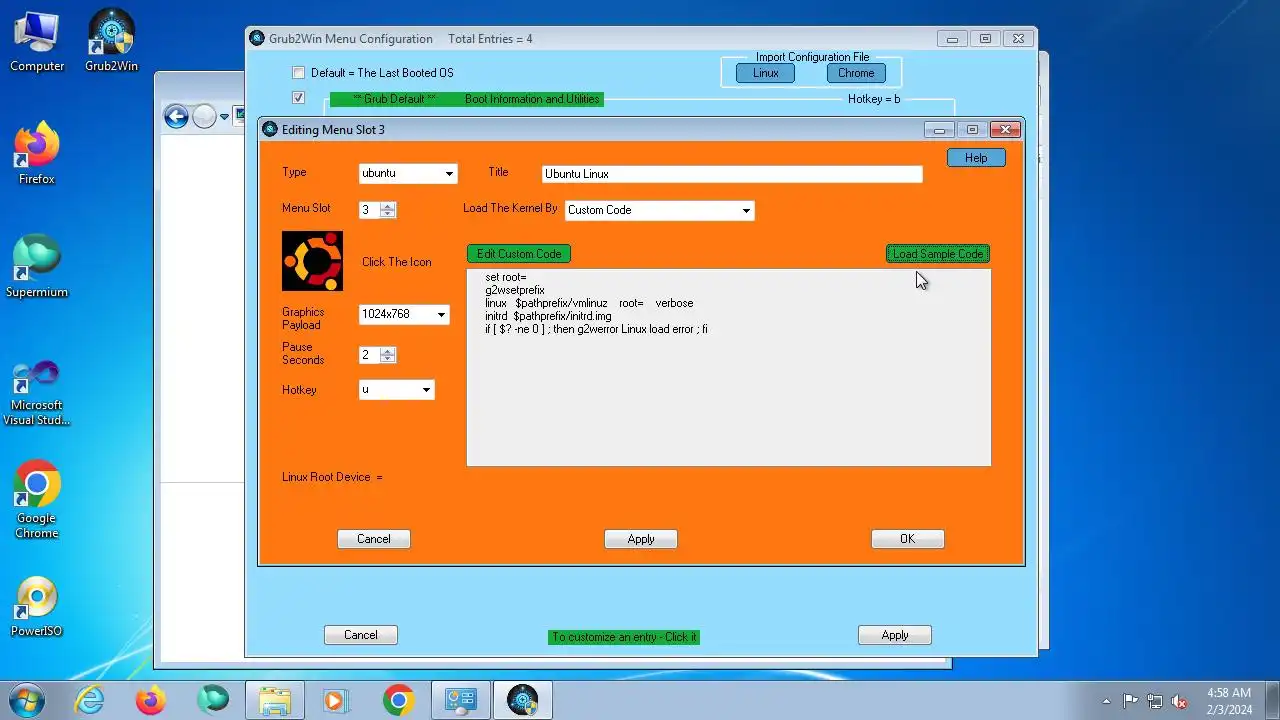Viewport: 1280px width, 720px height.
Task: Increase the Menu Slot value
Action: [x=388, y=206]
